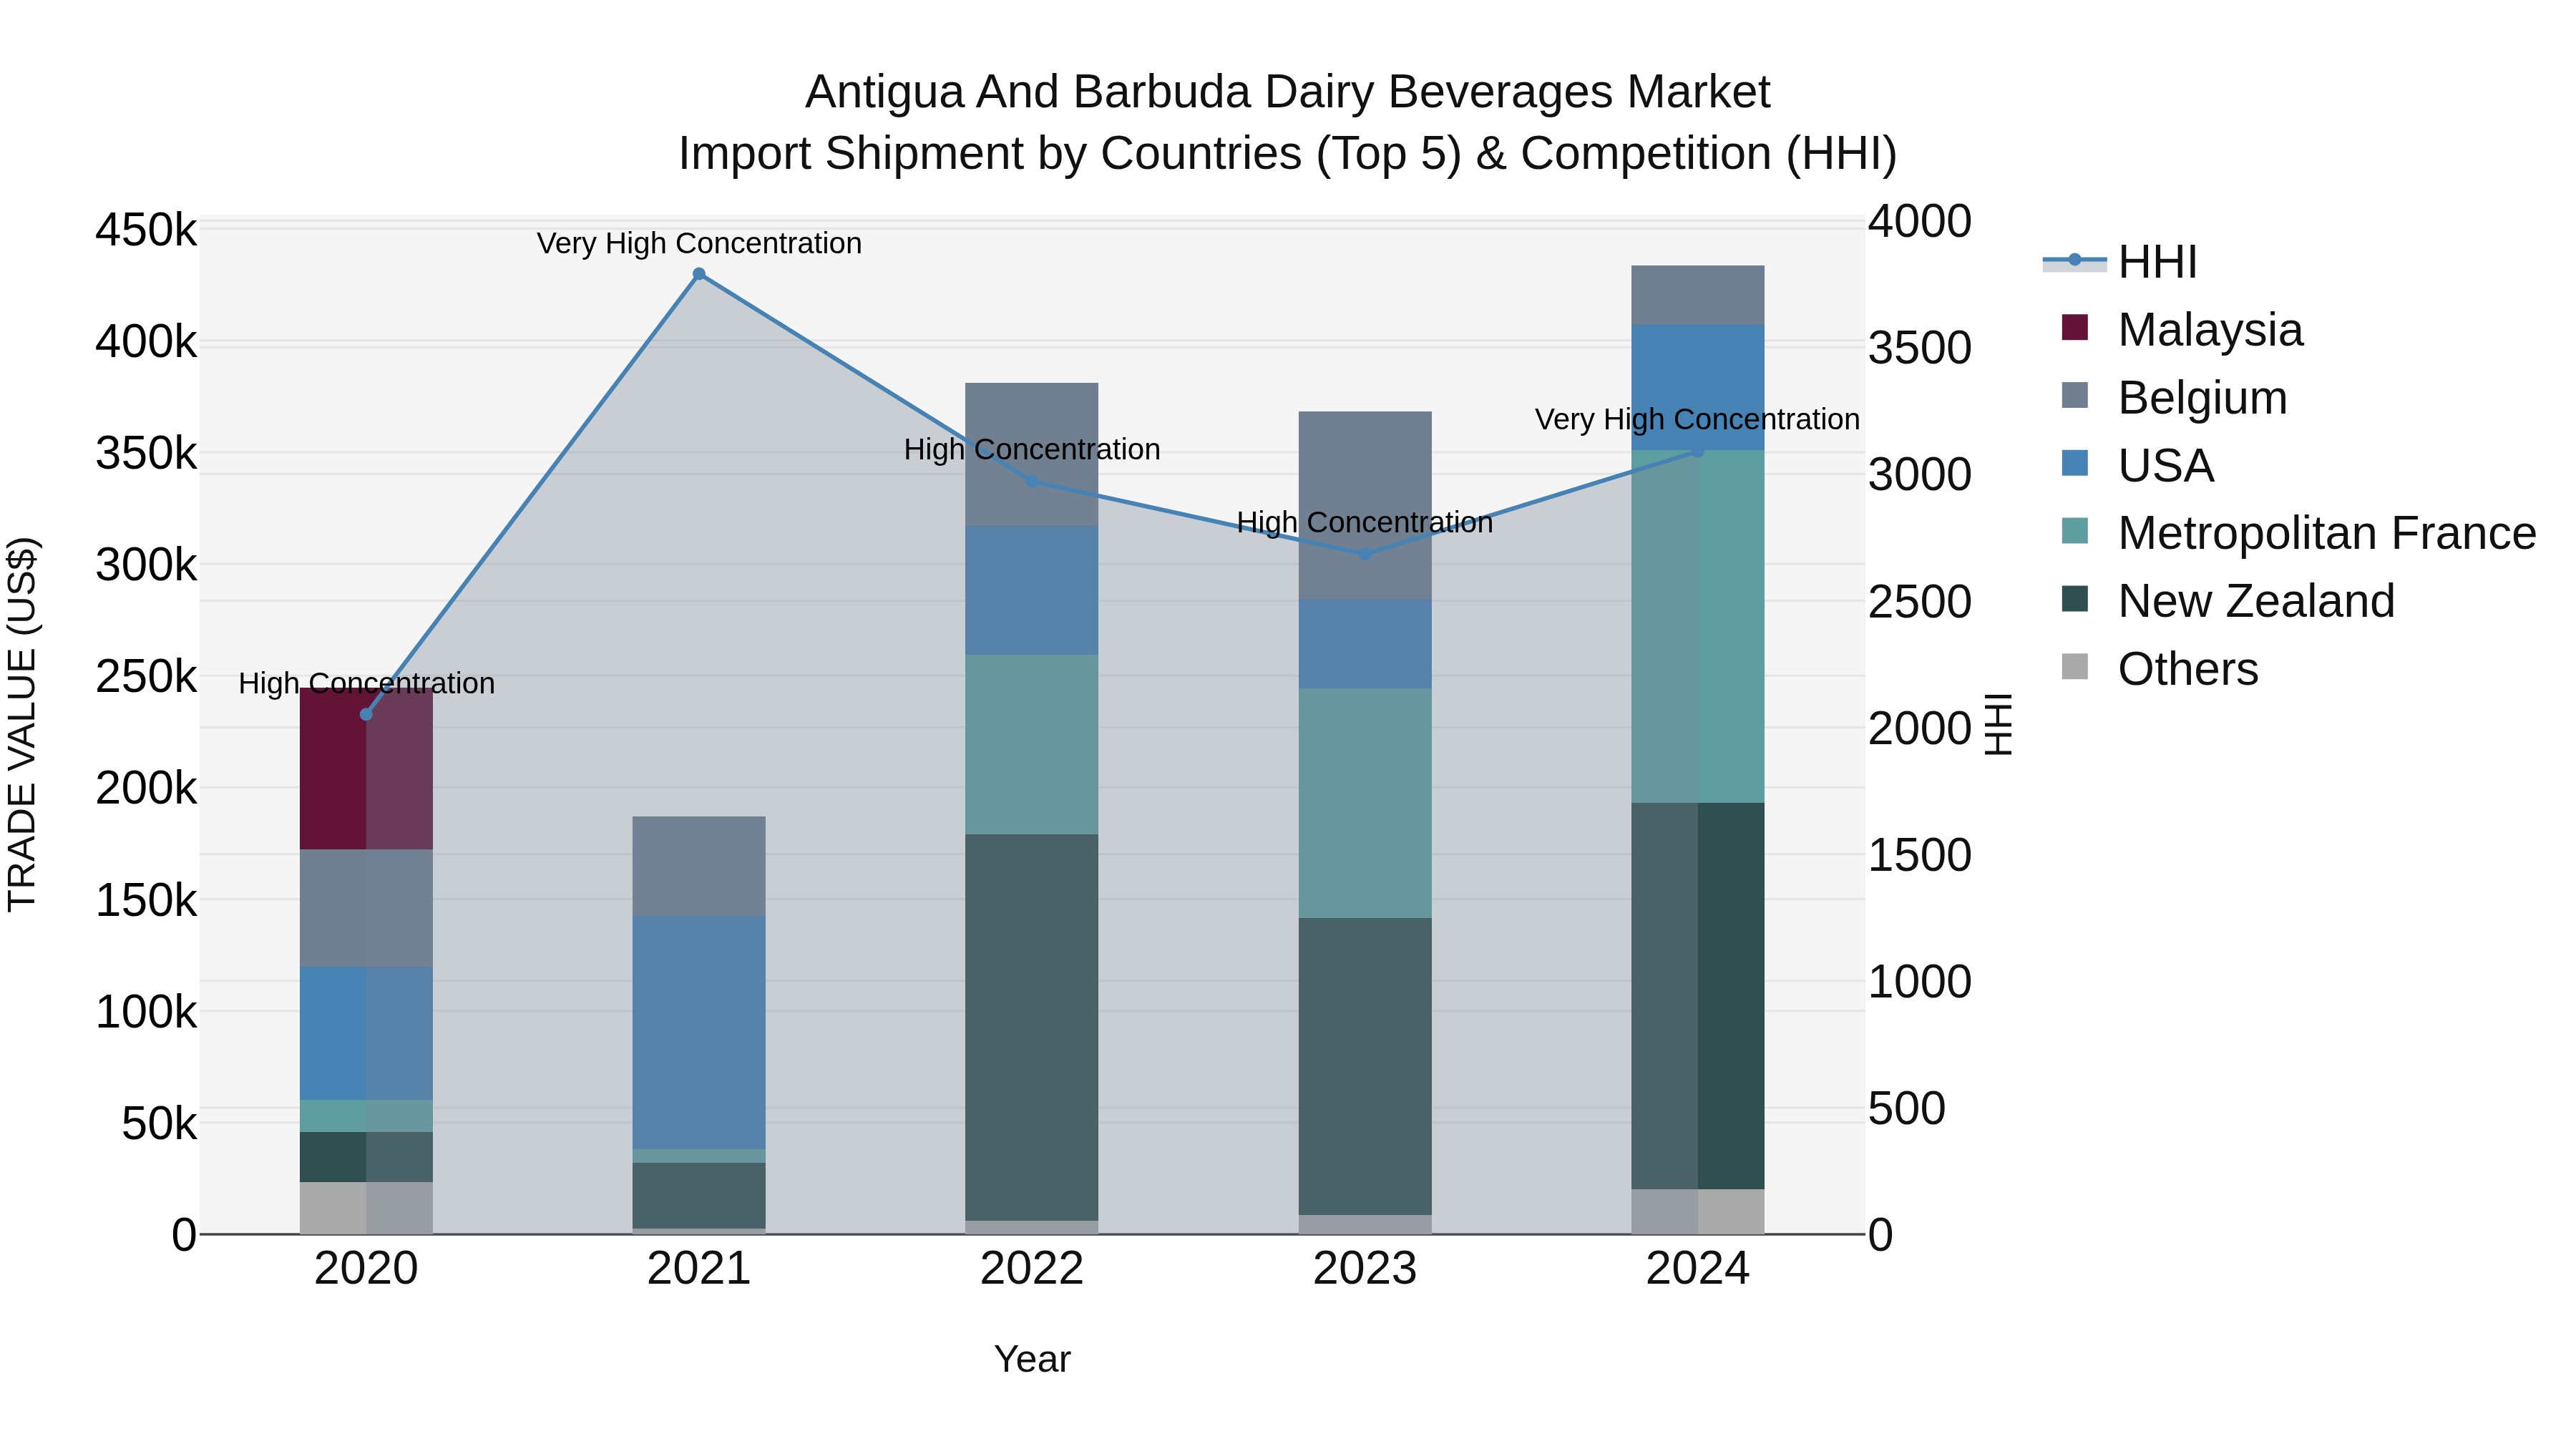Click the 4000 right axis tick label
The width and height of the screenshot is (2576, 1449).
point(1920,221)
